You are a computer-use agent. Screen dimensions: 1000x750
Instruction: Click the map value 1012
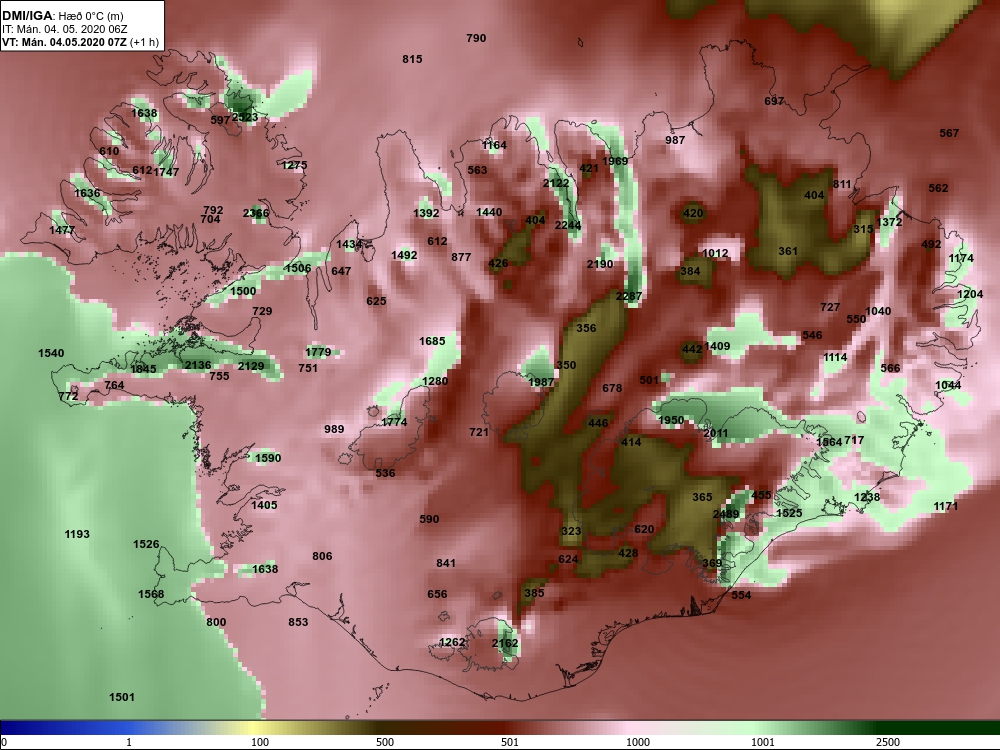point(715,253)
